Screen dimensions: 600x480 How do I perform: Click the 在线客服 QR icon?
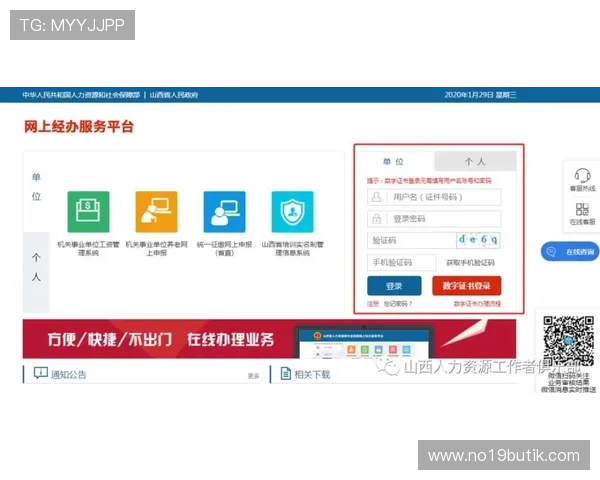click(x=582, y=209)
